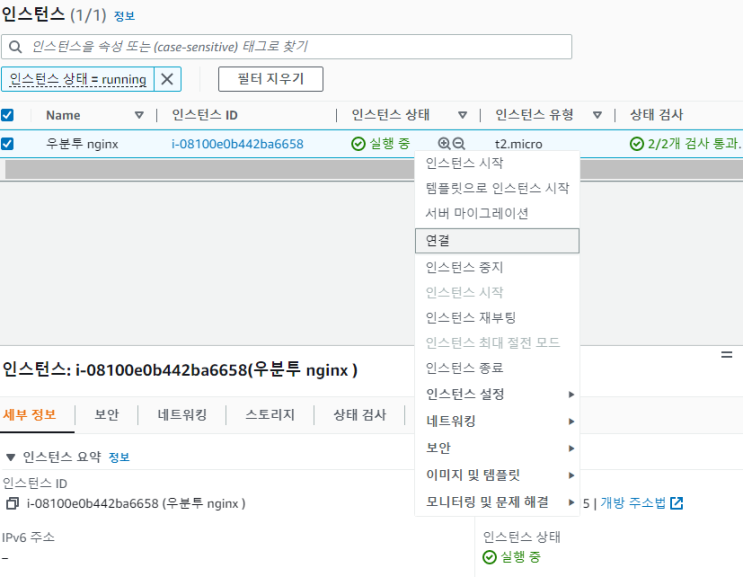743x577 pixels.
Task: Choose 인스턴스 종료 from the menu
Action: [497, 368]
